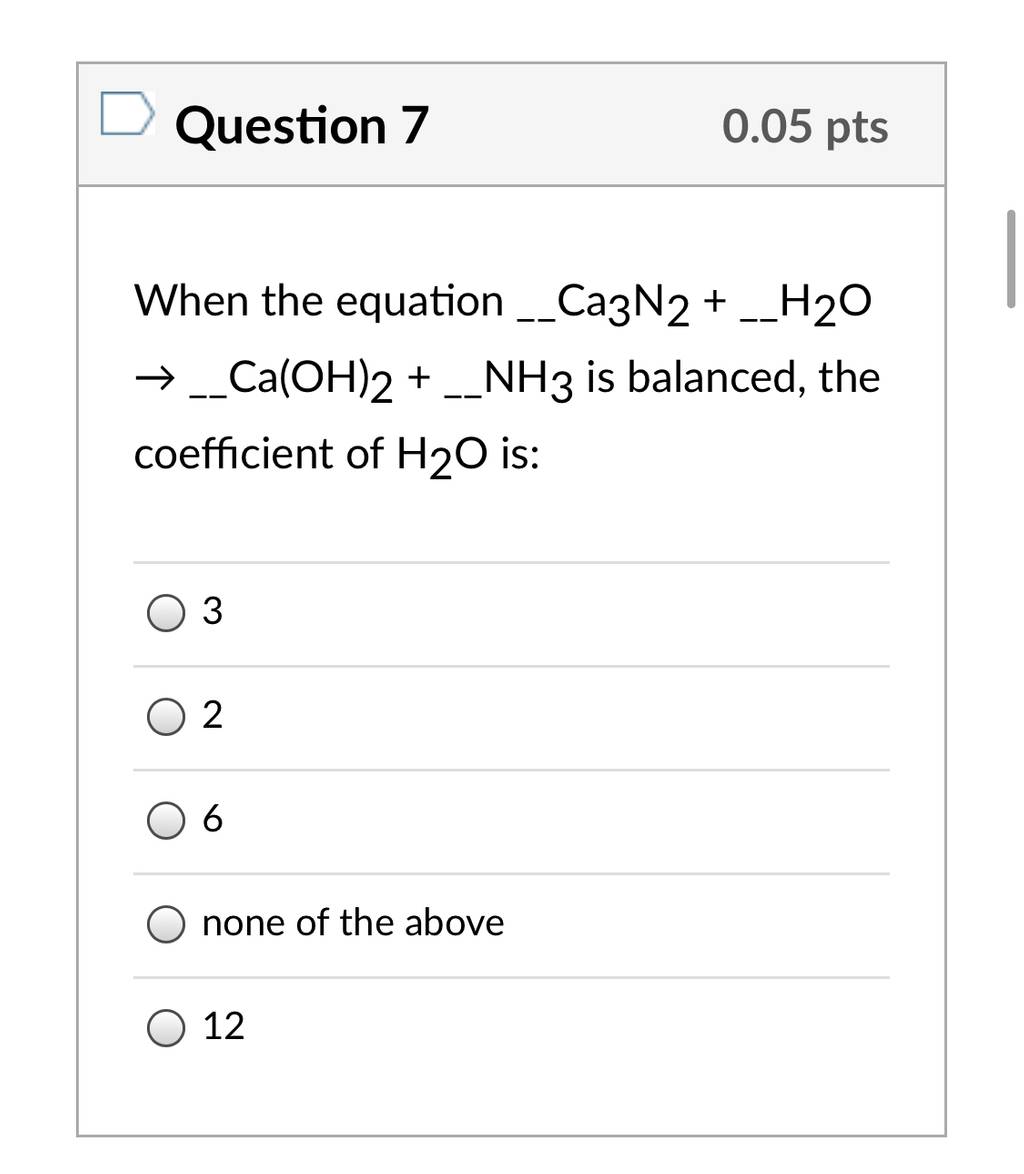Click the vertical scrollbar thumb on the right
This screenshot has height=1174, width=1024.
point(1011,259)
